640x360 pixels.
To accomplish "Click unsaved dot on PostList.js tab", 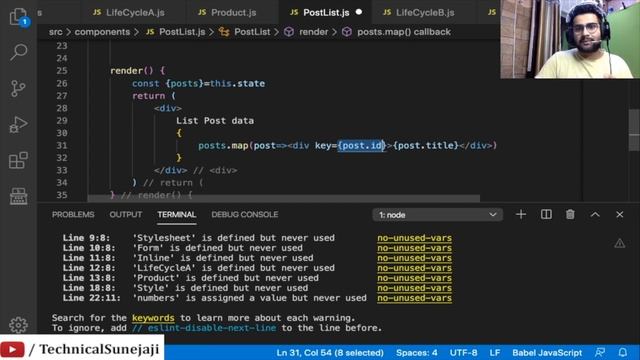I will (359, 12).
